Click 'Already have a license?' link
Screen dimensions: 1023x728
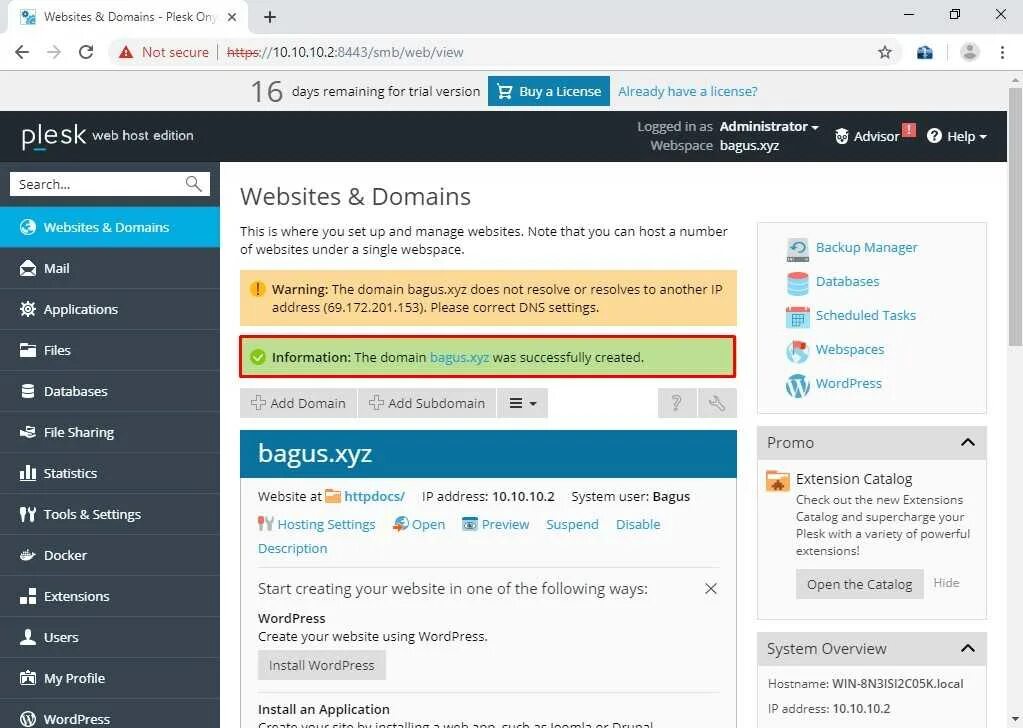(x=688, y=91)
